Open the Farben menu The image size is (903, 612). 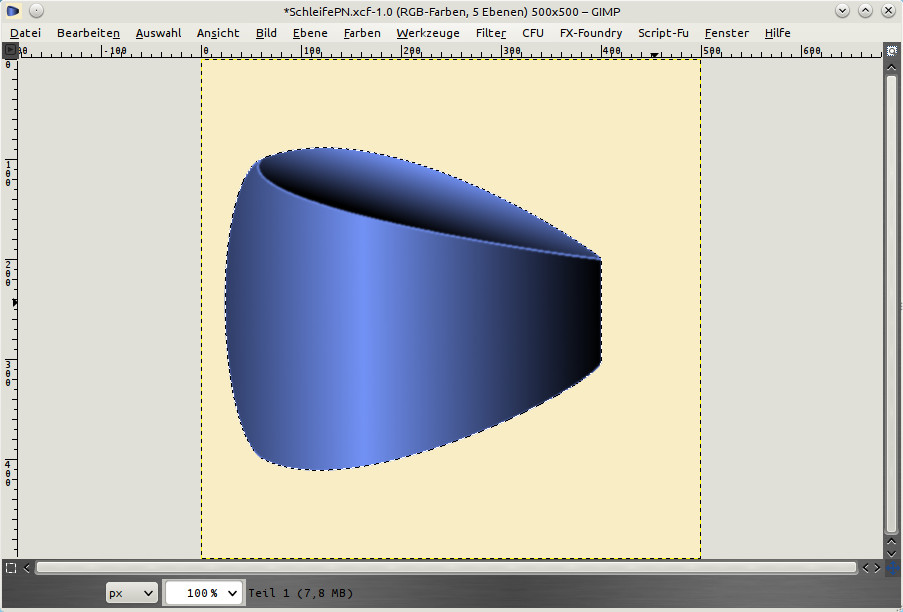point(361,33)
